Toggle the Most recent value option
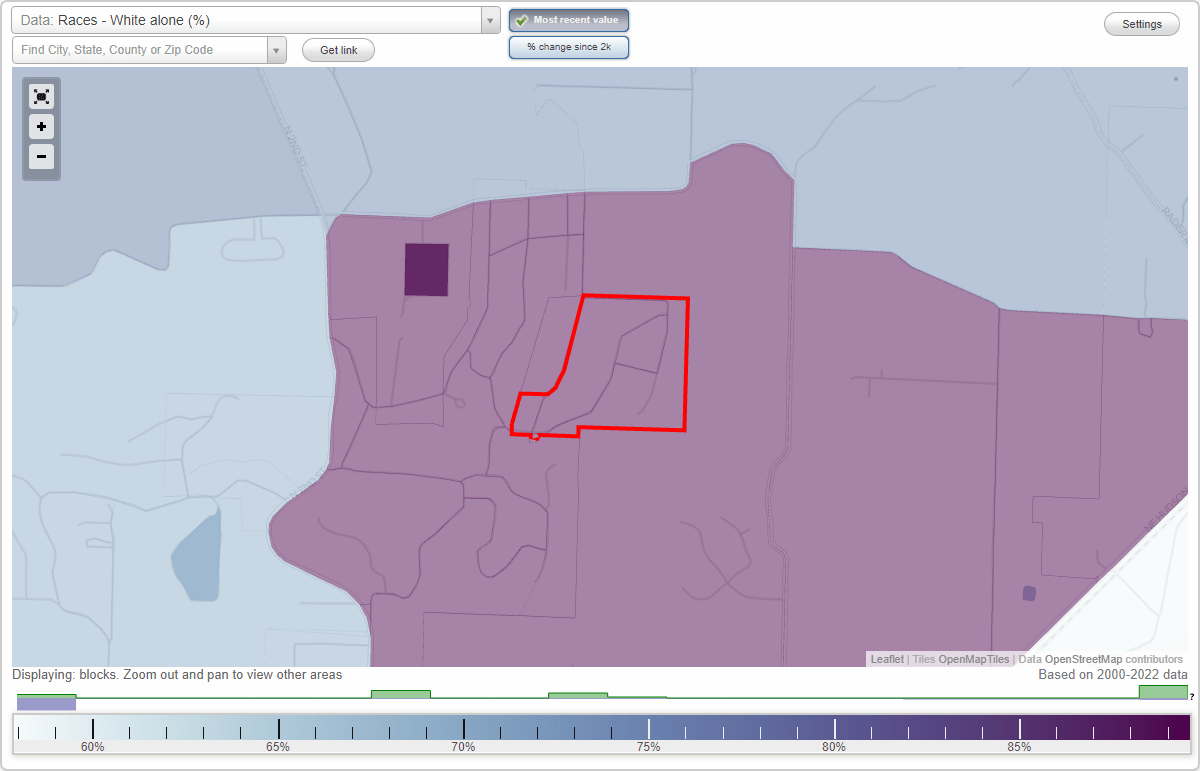 coord(569,20)
